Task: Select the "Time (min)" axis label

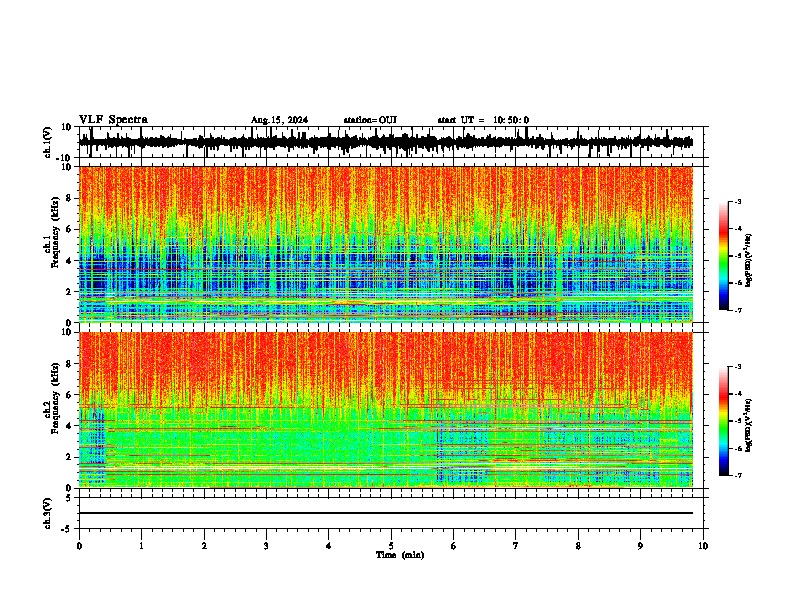Action: coord(400,555)
